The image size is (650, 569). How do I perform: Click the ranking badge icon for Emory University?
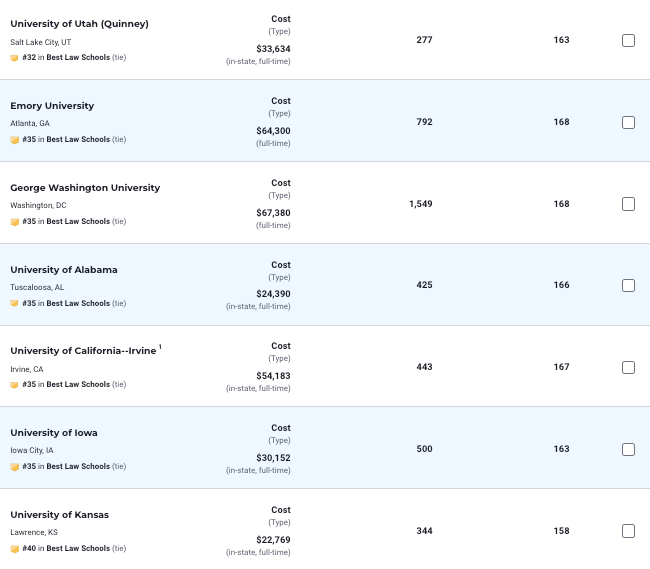(14, 140)
